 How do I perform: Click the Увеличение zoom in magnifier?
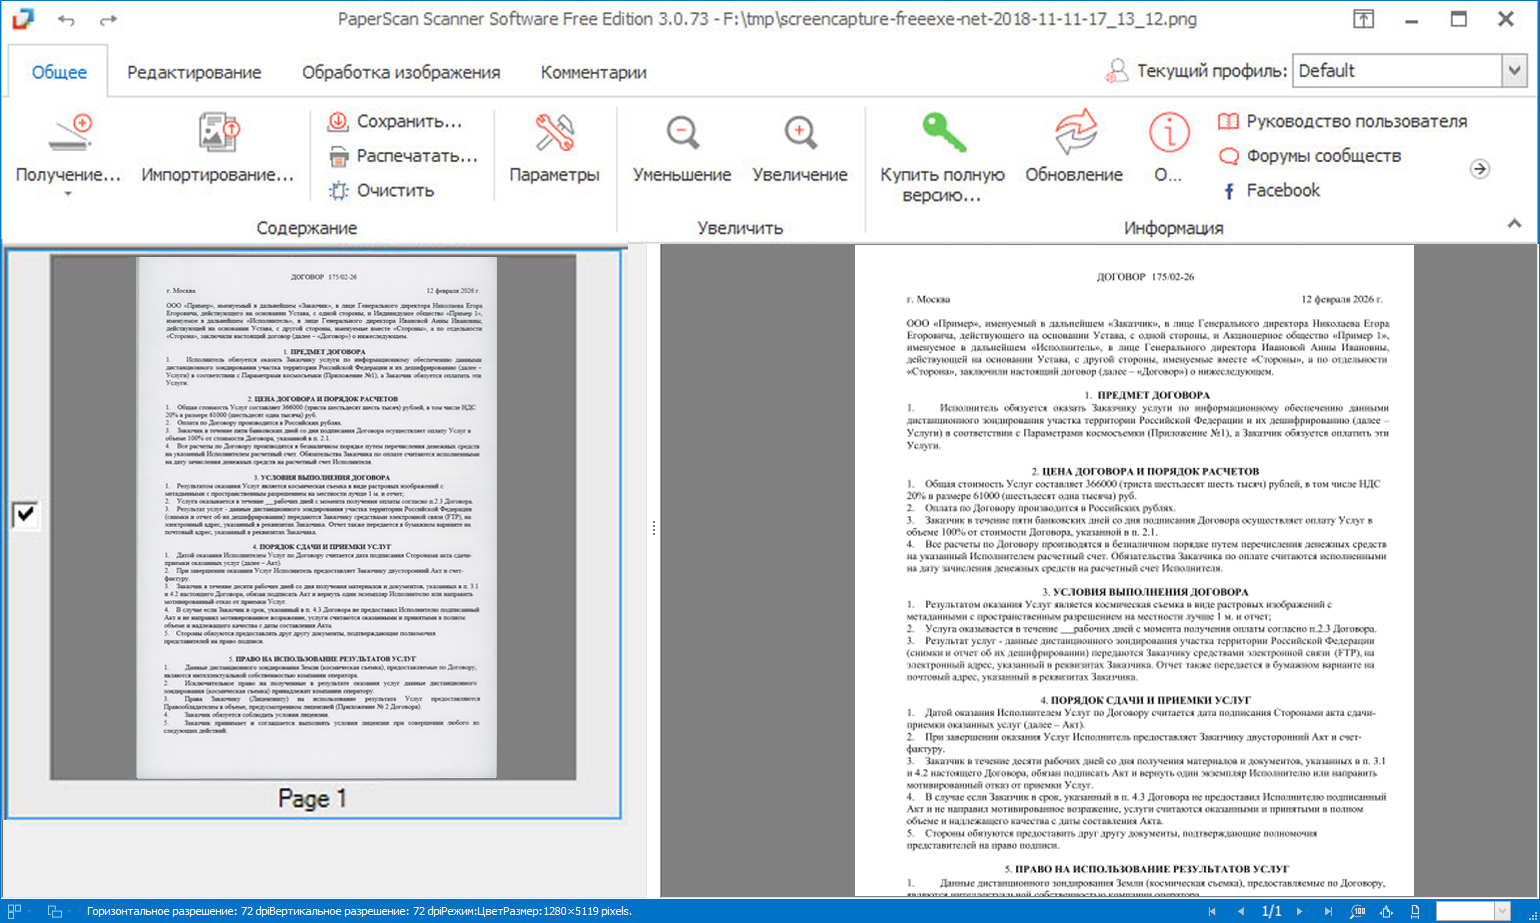800,133
